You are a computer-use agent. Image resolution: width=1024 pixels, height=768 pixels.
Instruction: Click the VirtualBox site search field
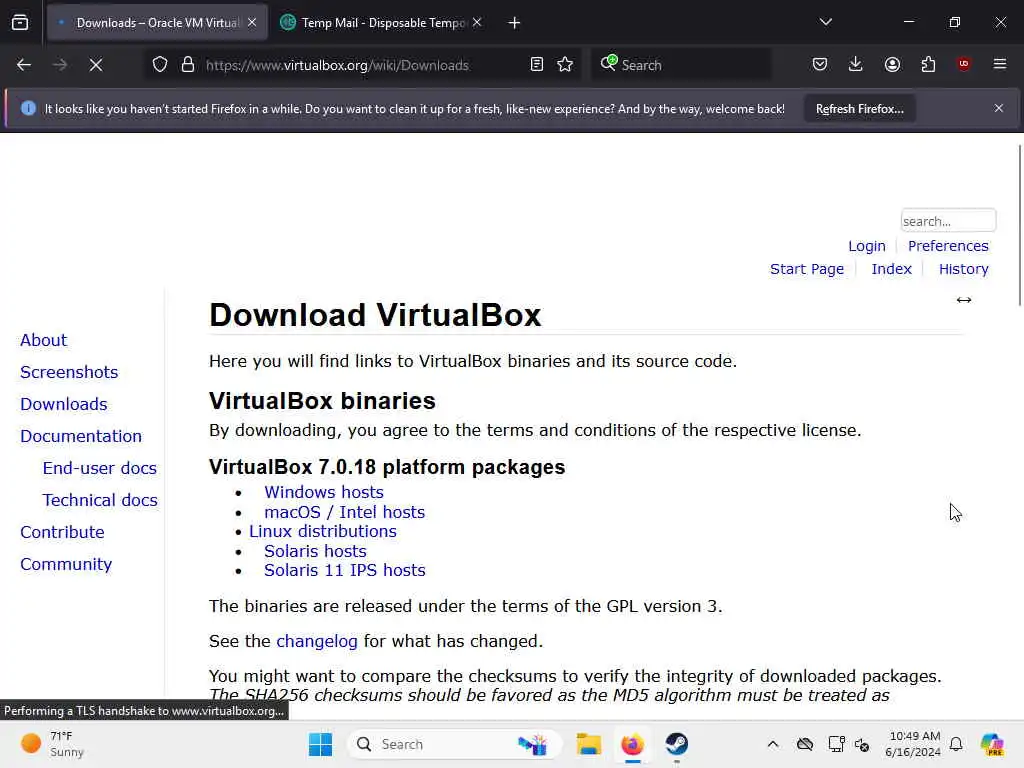948,221
